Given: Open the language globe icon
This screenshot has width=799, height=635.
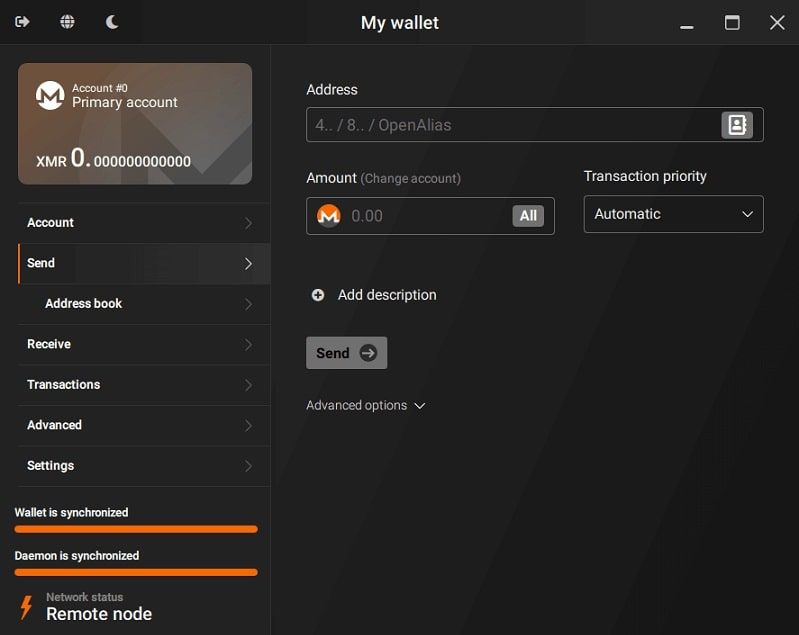Looking at the screenshot, I should [67, 22].
